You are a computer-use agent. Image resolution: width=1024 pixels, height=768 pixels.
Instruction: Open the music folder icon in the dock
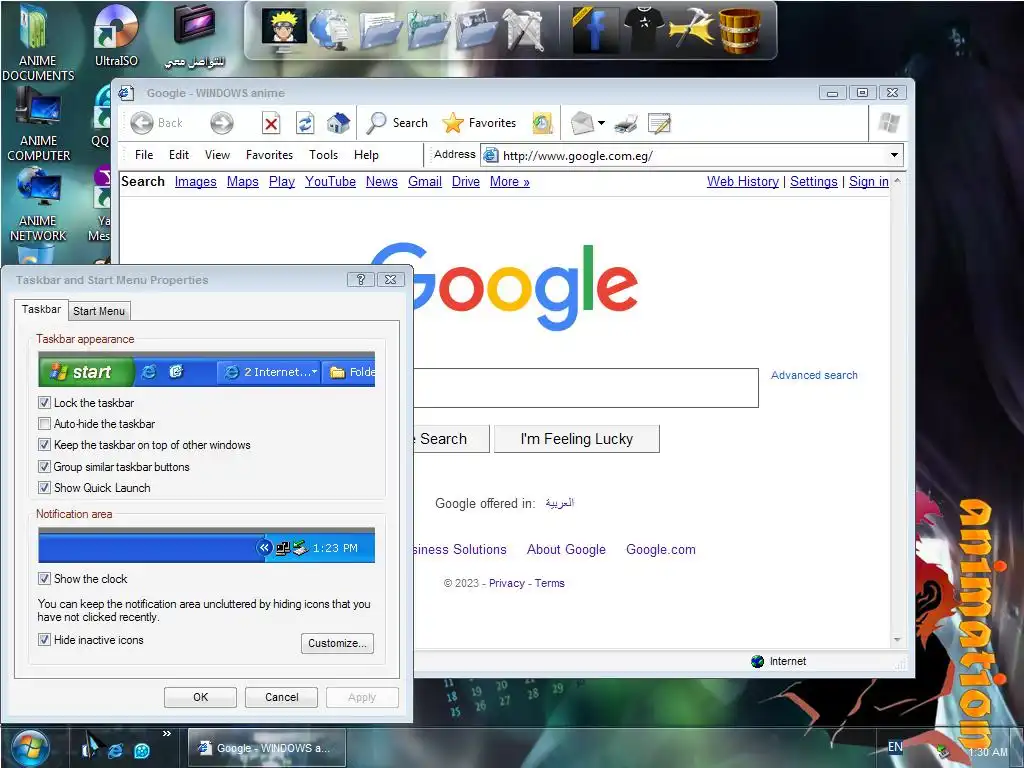tap(428, 30)
